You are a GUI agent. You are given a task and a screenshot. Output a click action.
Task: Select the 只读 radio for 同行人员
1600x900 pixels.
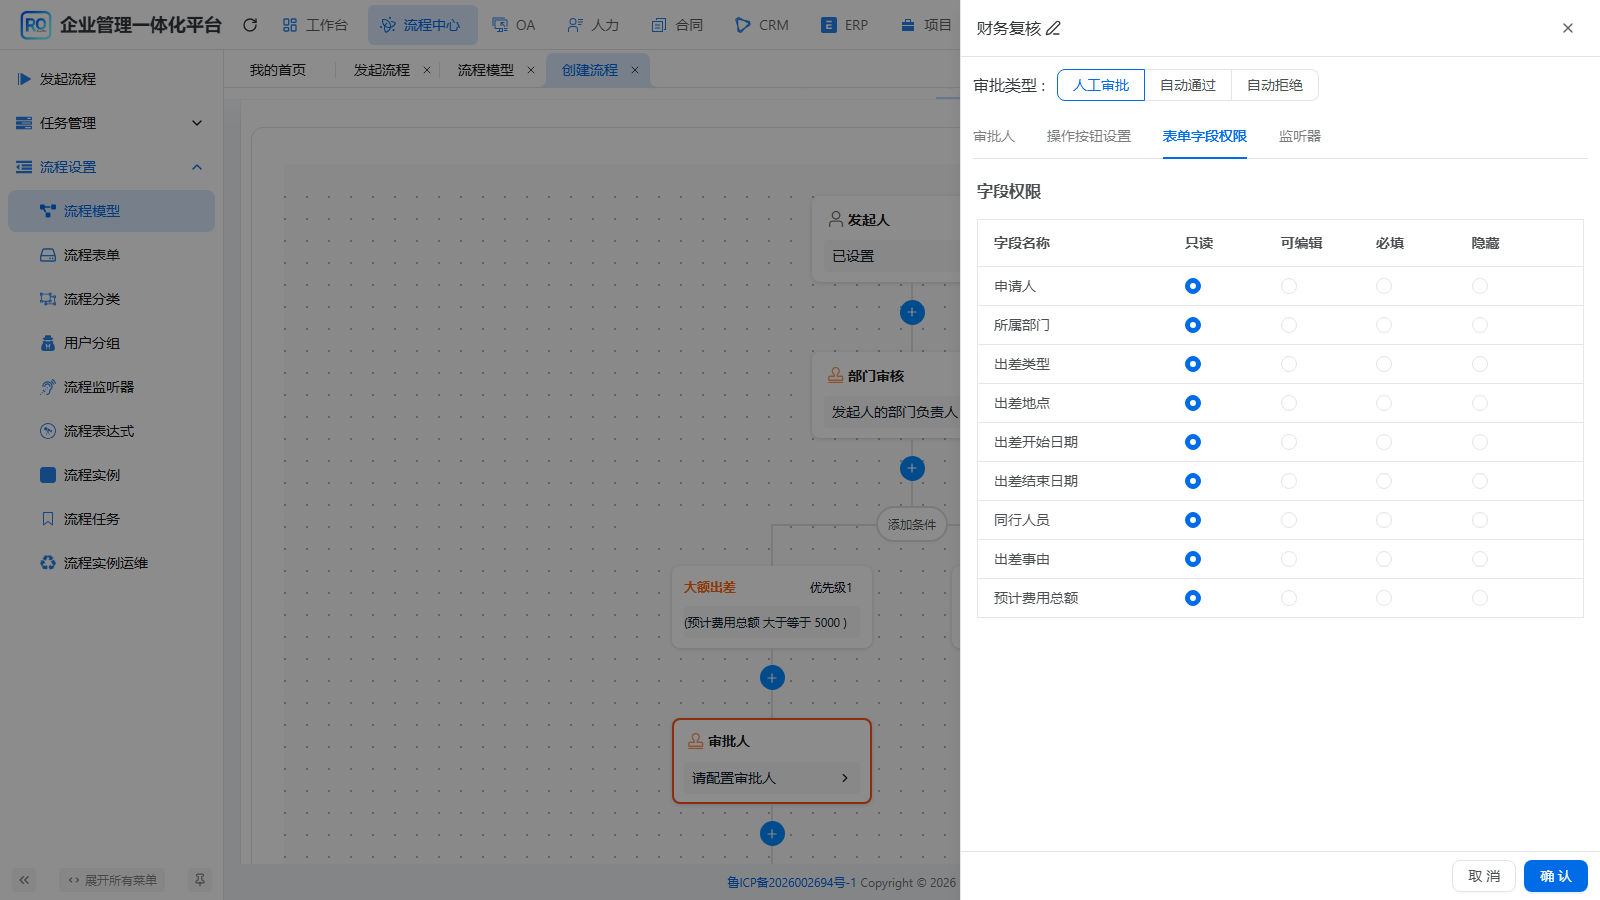pyautogui.click(x=1193, y=520)
